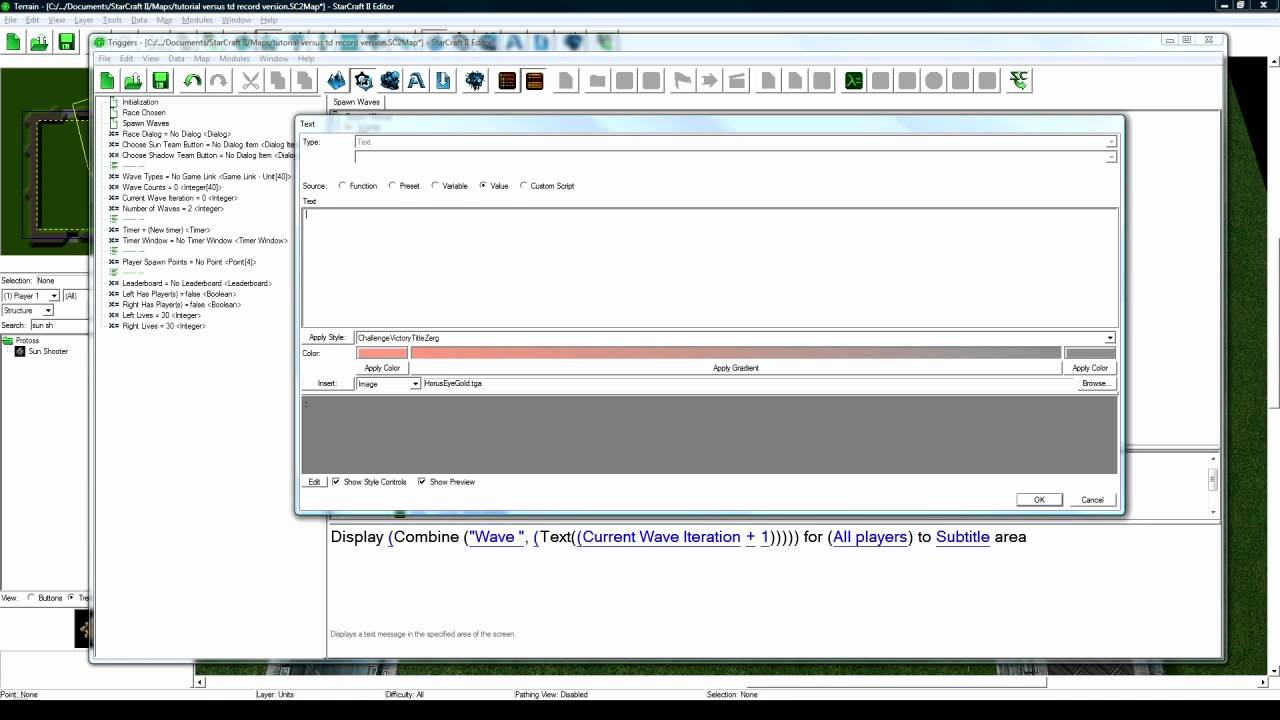Click the salmon start color swatch
The image size is (1280, 720).
pos(382,353)
